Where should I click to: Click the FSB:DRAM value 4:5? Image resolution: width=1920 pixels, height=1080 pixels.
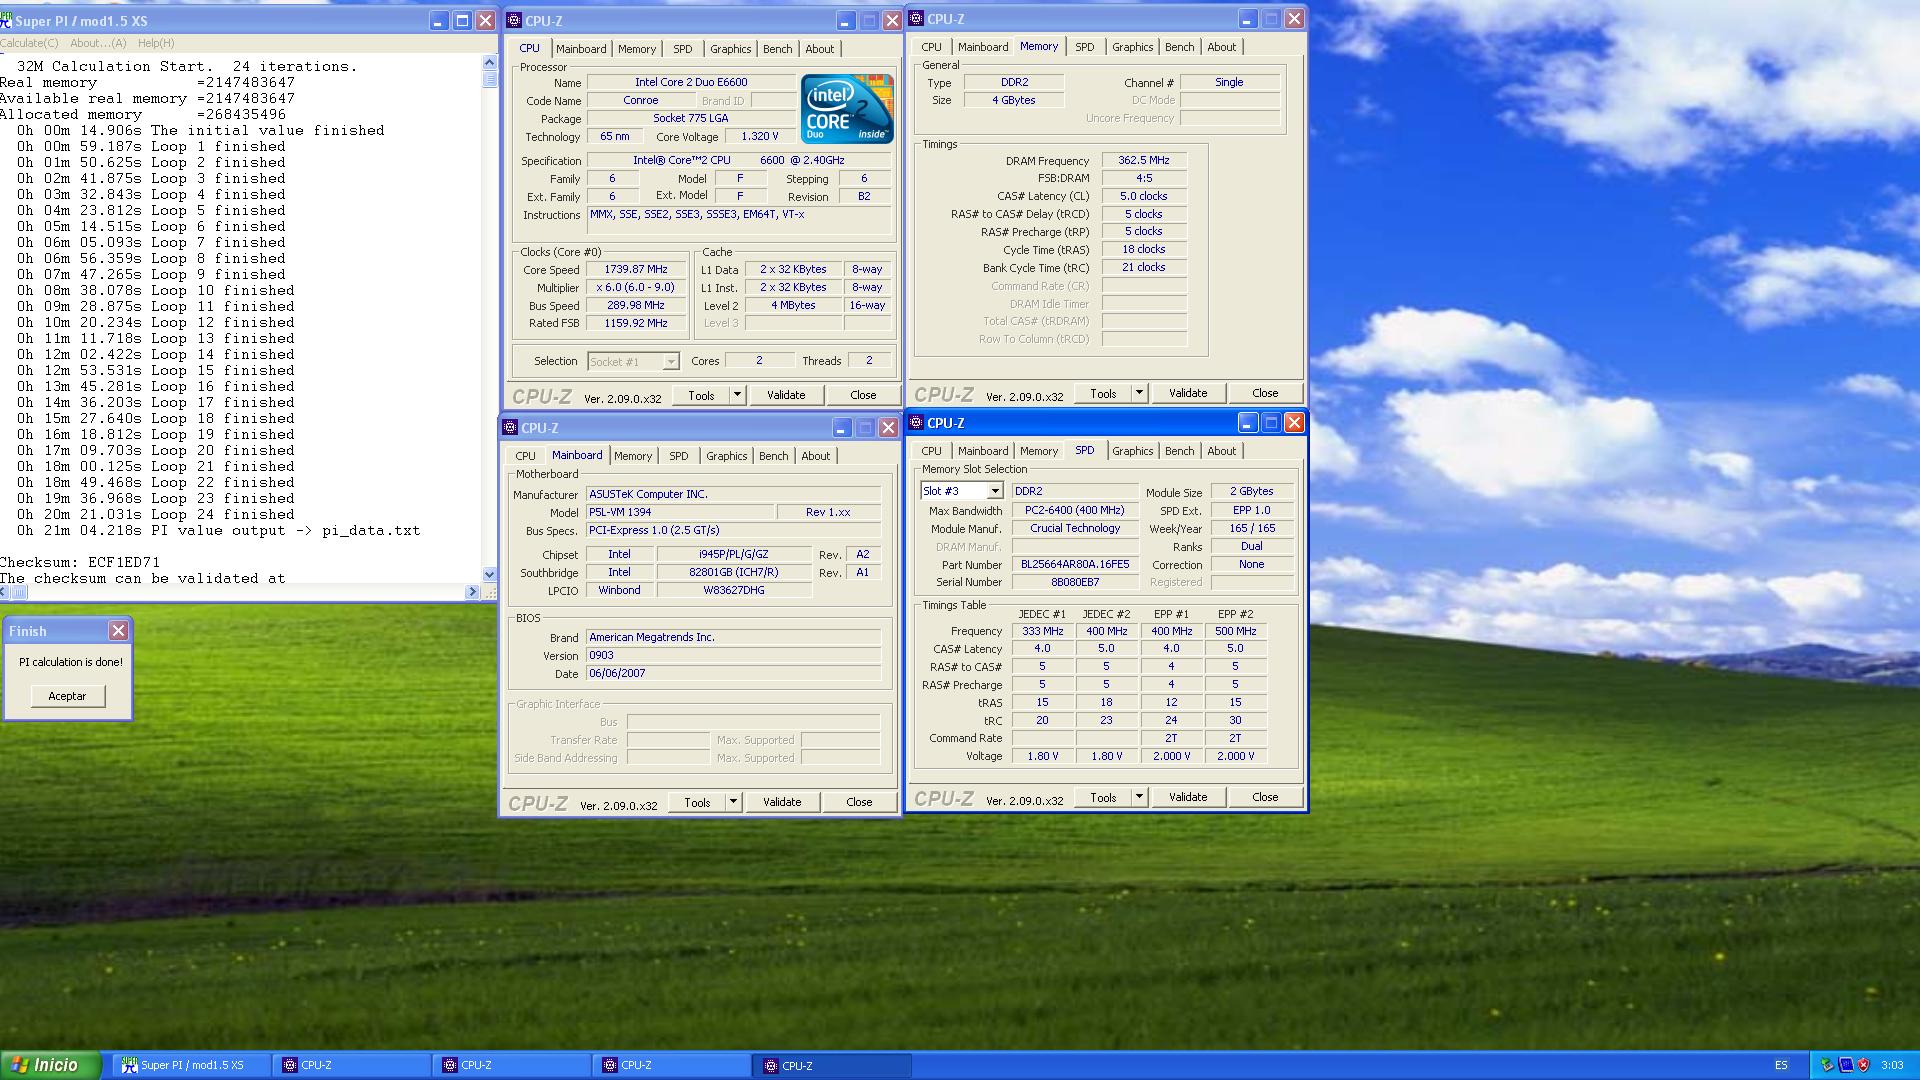tap(1144, 178)
